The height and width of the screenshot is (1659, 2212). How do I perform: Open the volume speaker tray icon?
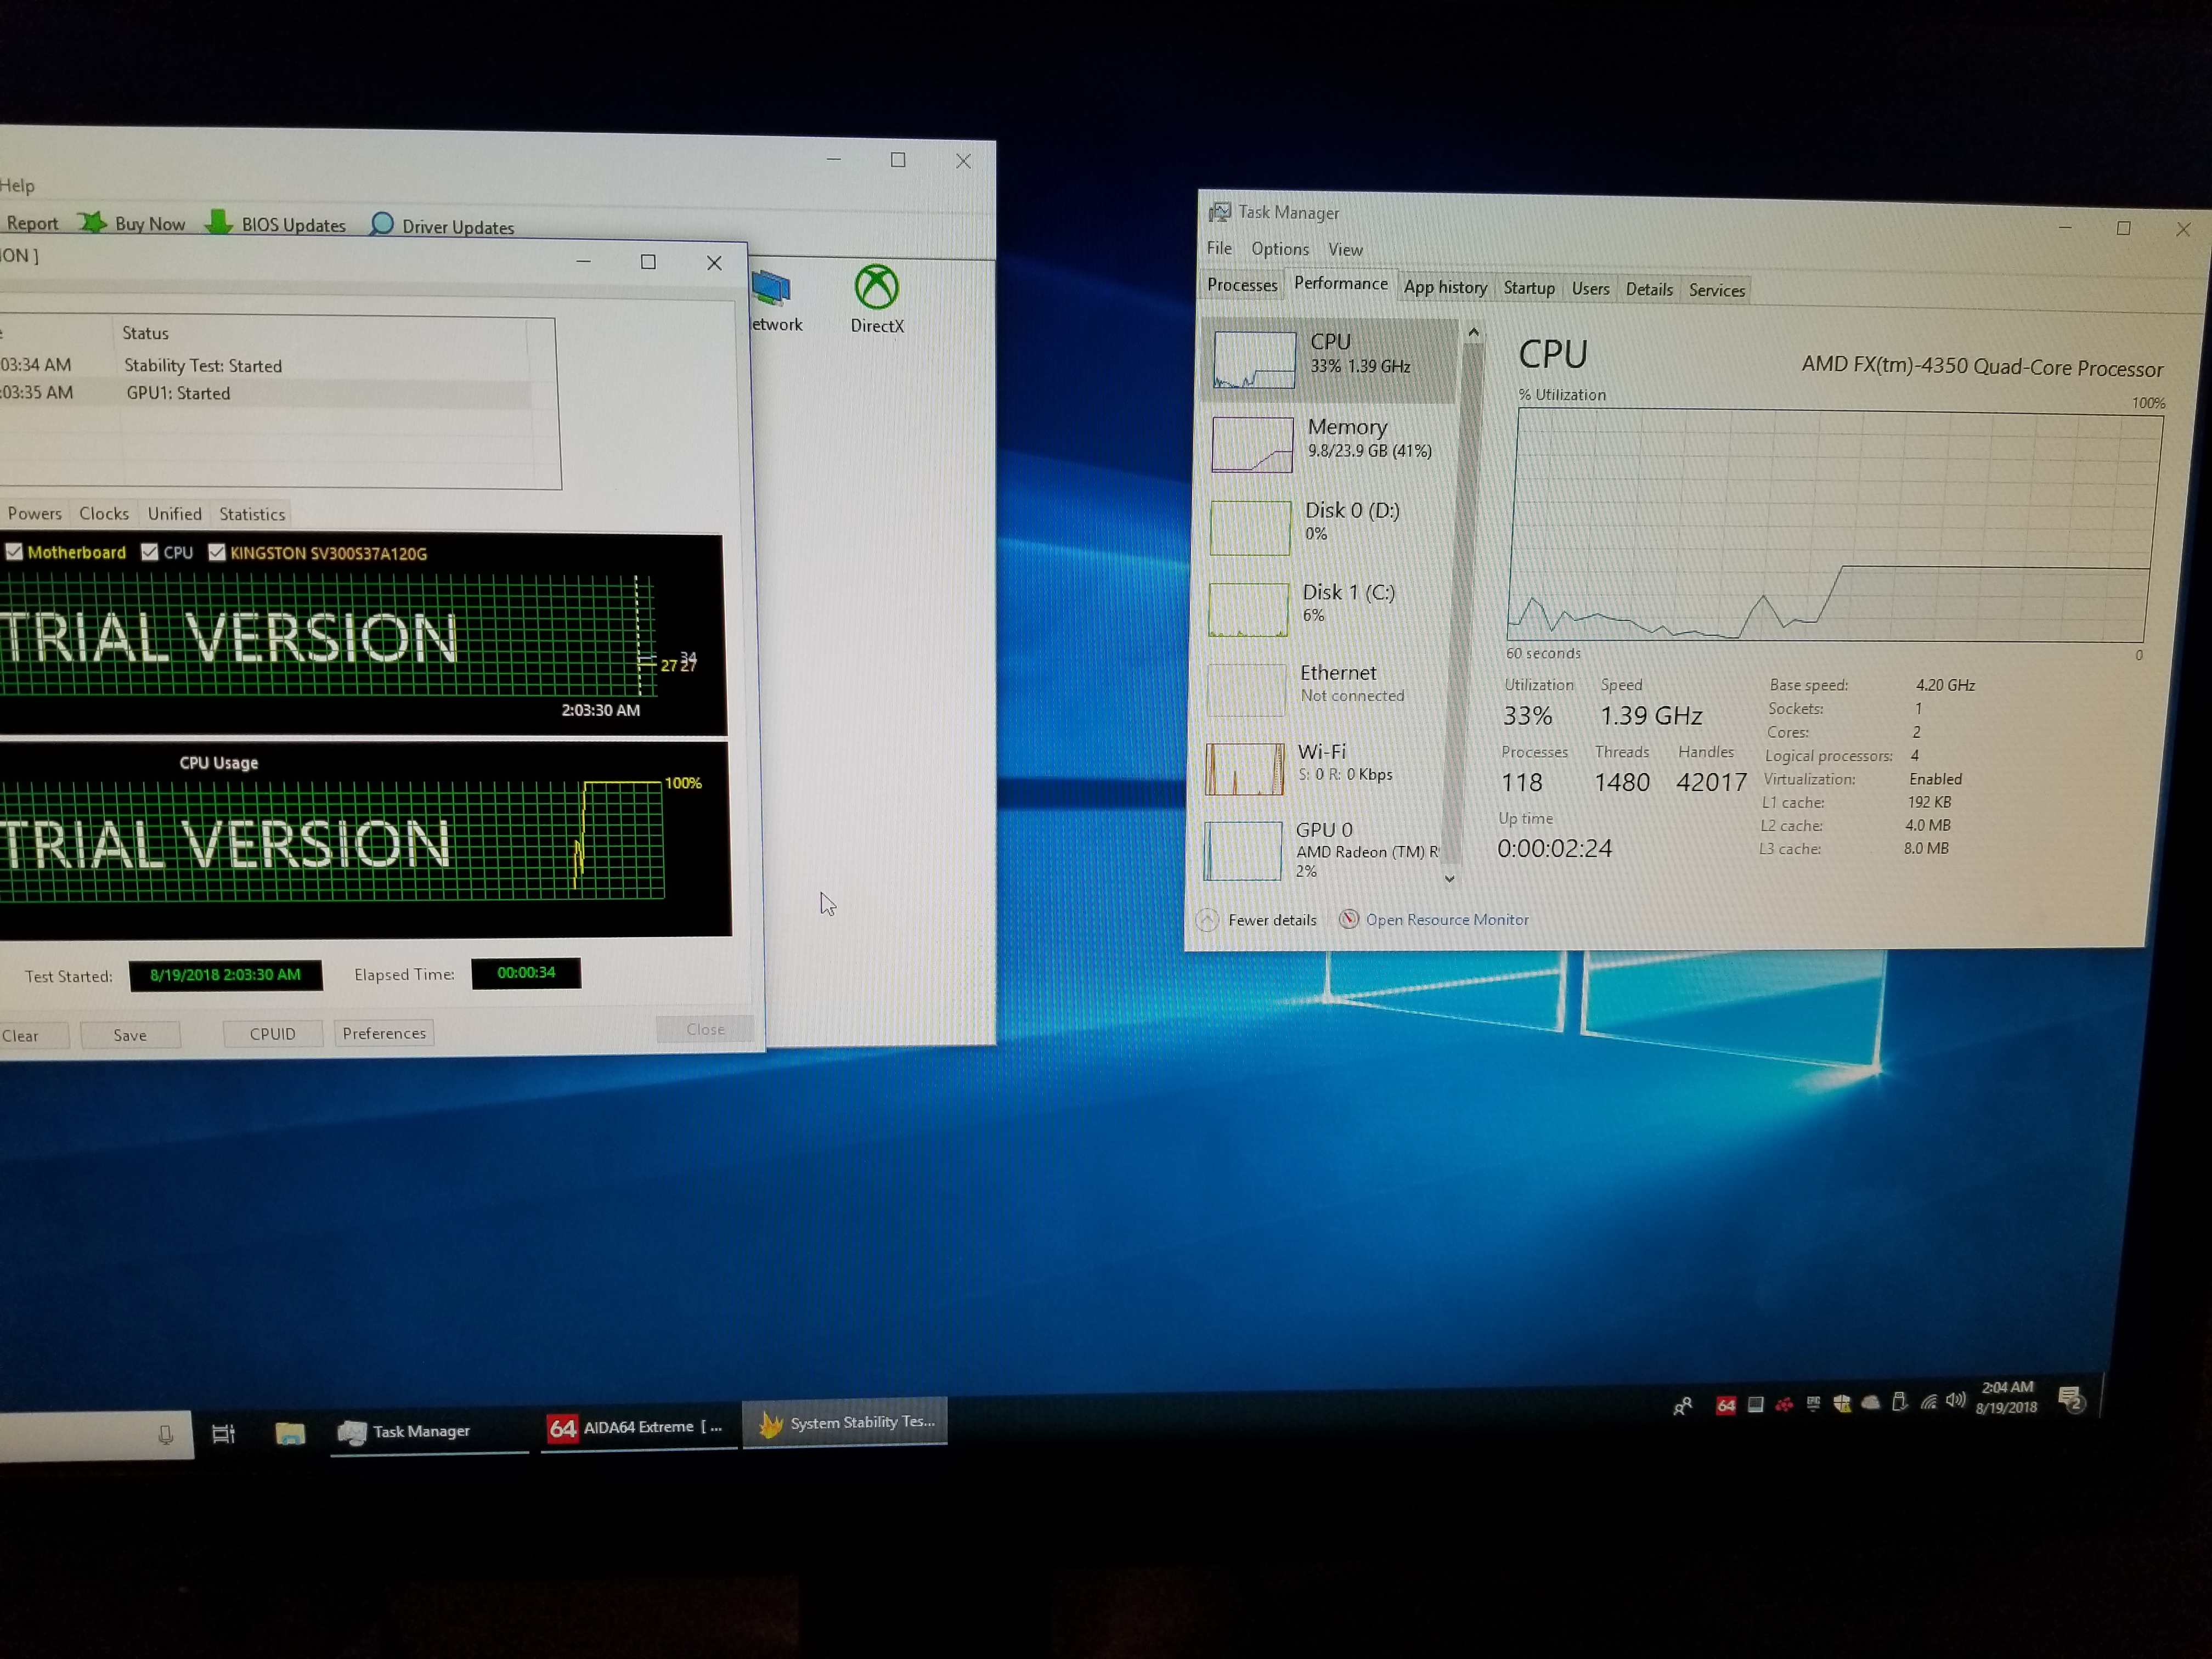(x=1956, y=1401)
